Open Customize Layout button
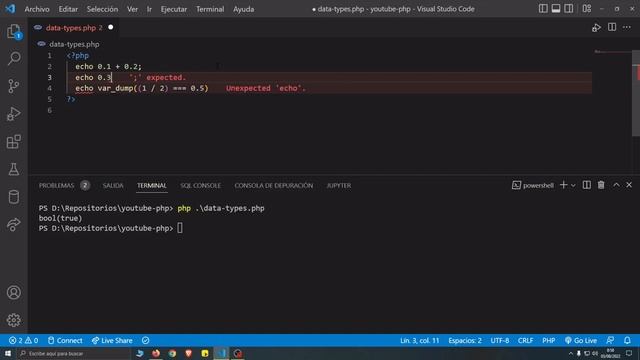The height and width of the screenshot is (360, 640). (587, 9)
